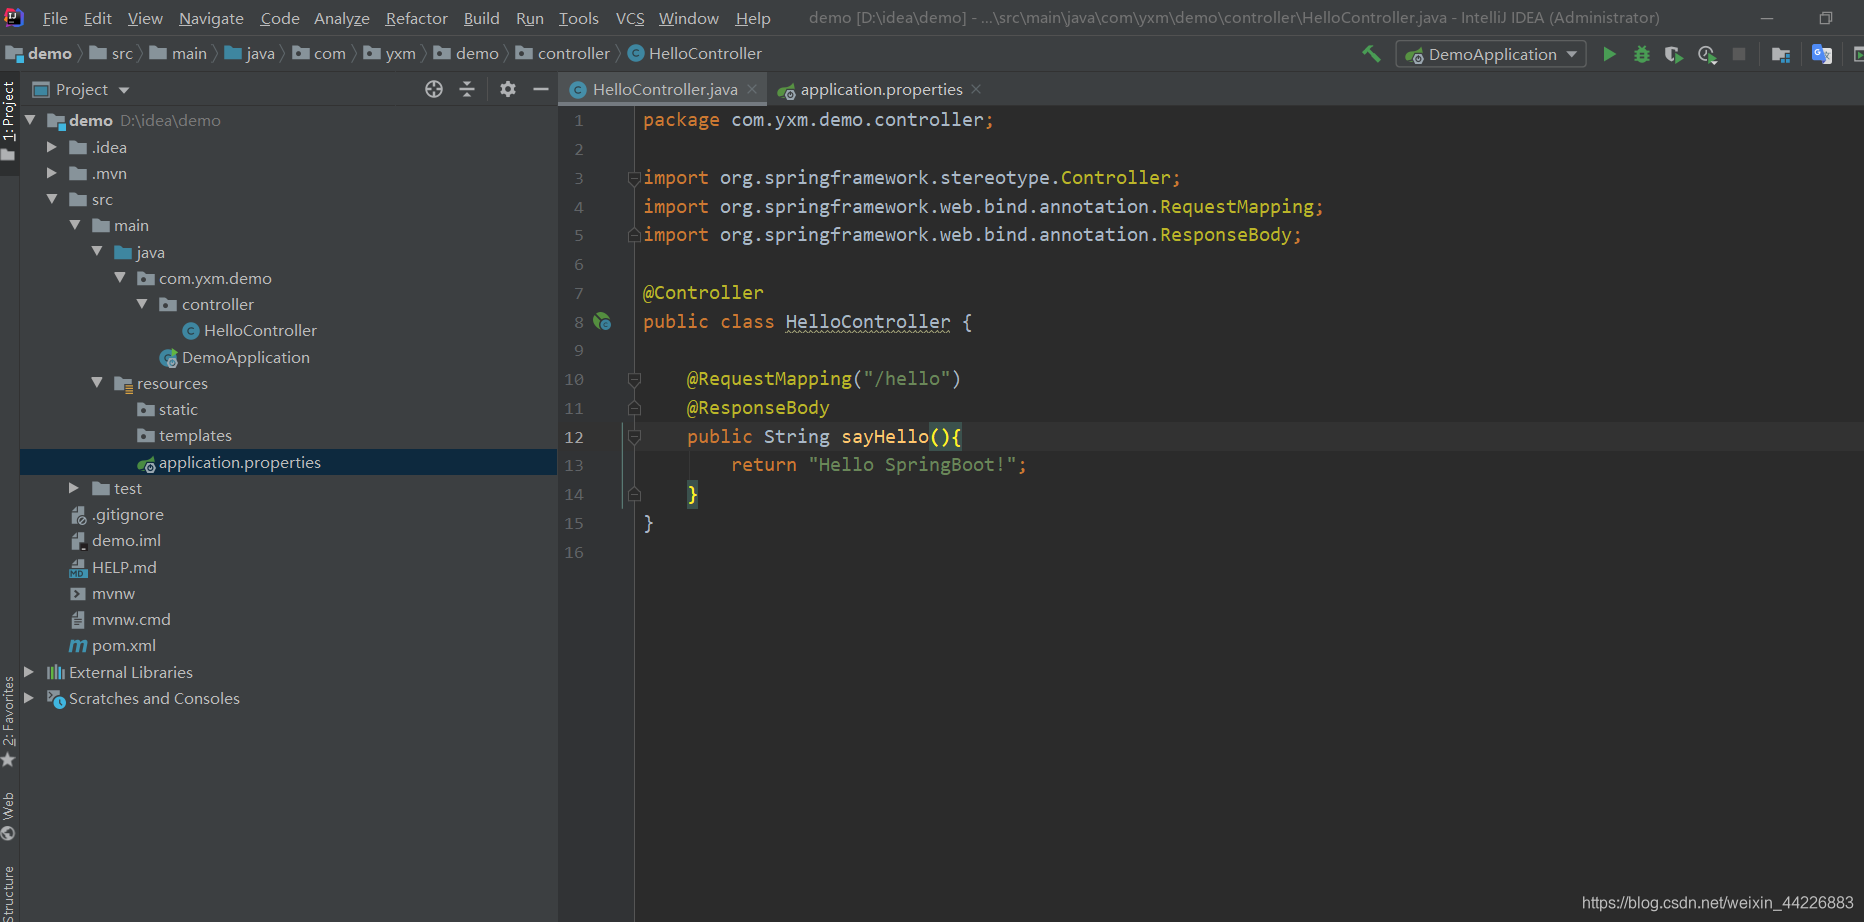Expand Scratches and Consoles node

click(x=29, y=698)
